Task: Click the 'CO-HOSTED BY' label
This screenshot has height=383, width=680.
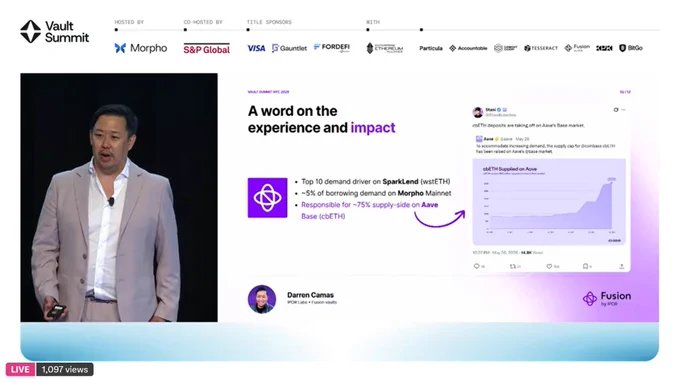Action: pos(203,22)
